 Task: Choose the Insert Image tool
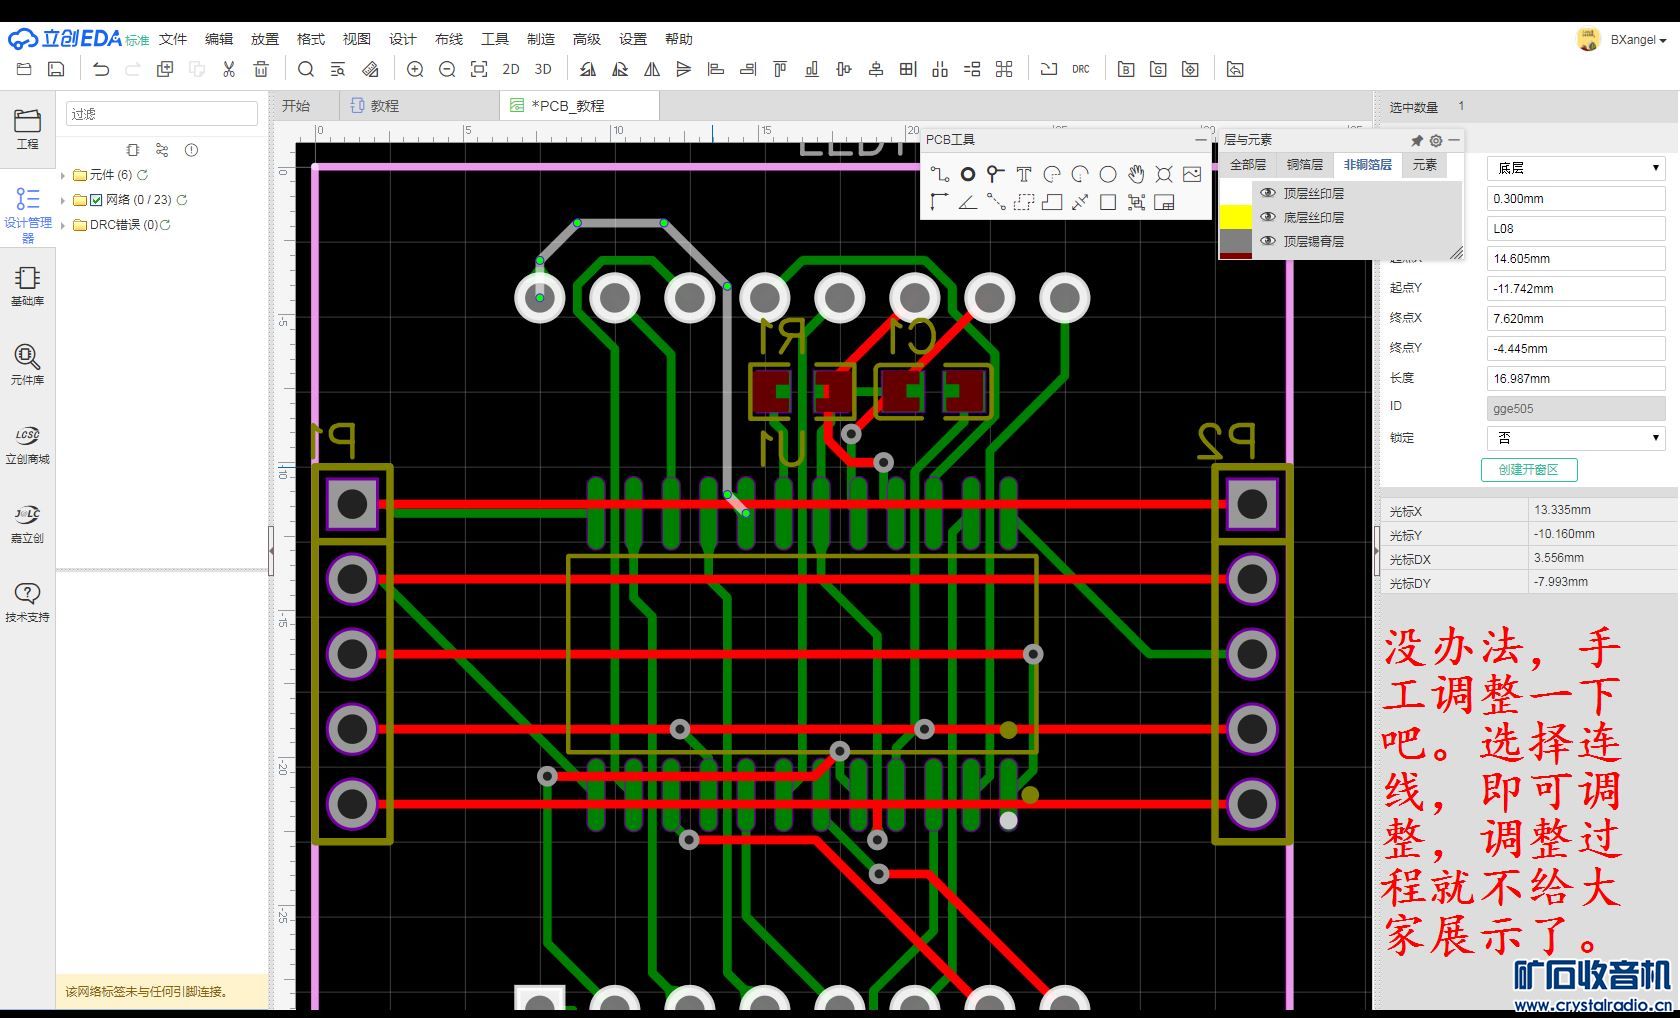(x=1192, y=174)
